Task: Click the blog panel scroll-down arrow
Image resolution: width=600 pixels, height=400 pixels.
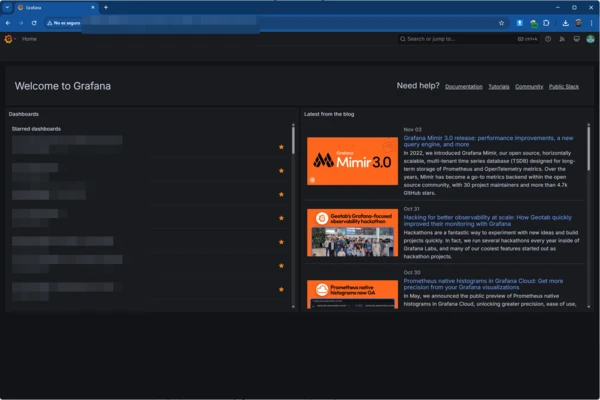Action: pos(589,307)
